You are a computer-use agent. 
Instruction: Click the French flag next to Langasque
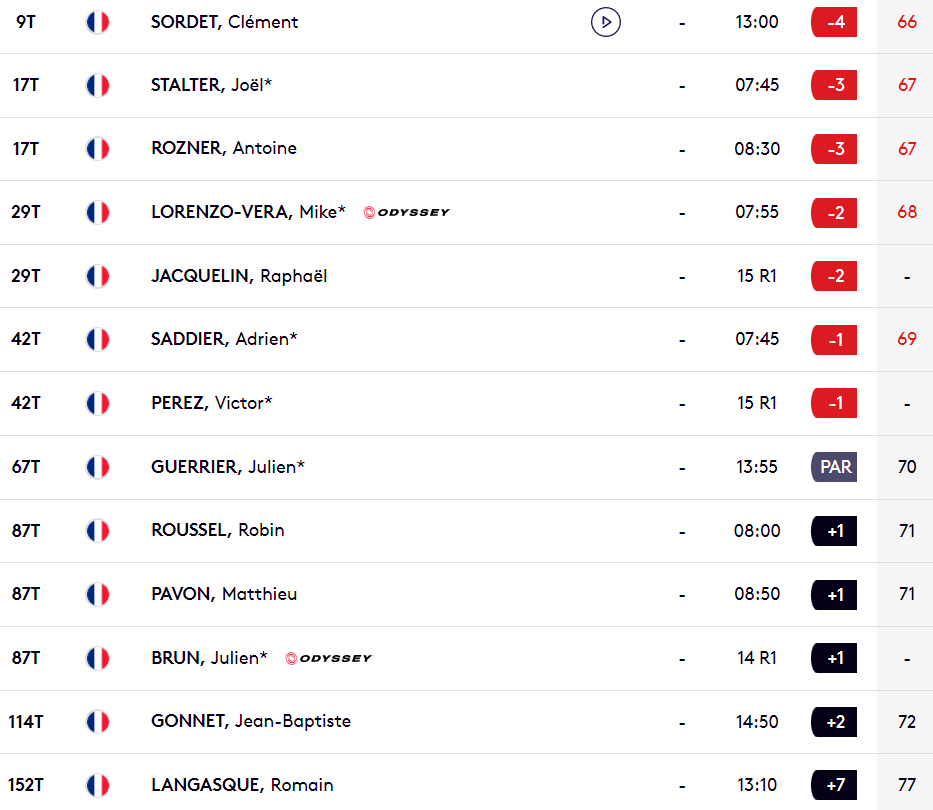[x=98, y=785]
